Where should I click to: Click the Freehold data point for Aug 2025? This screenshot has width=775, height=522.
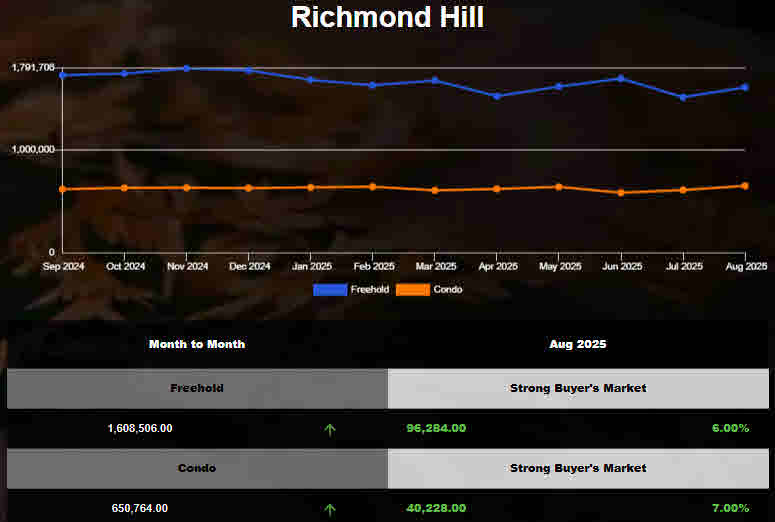745,87
